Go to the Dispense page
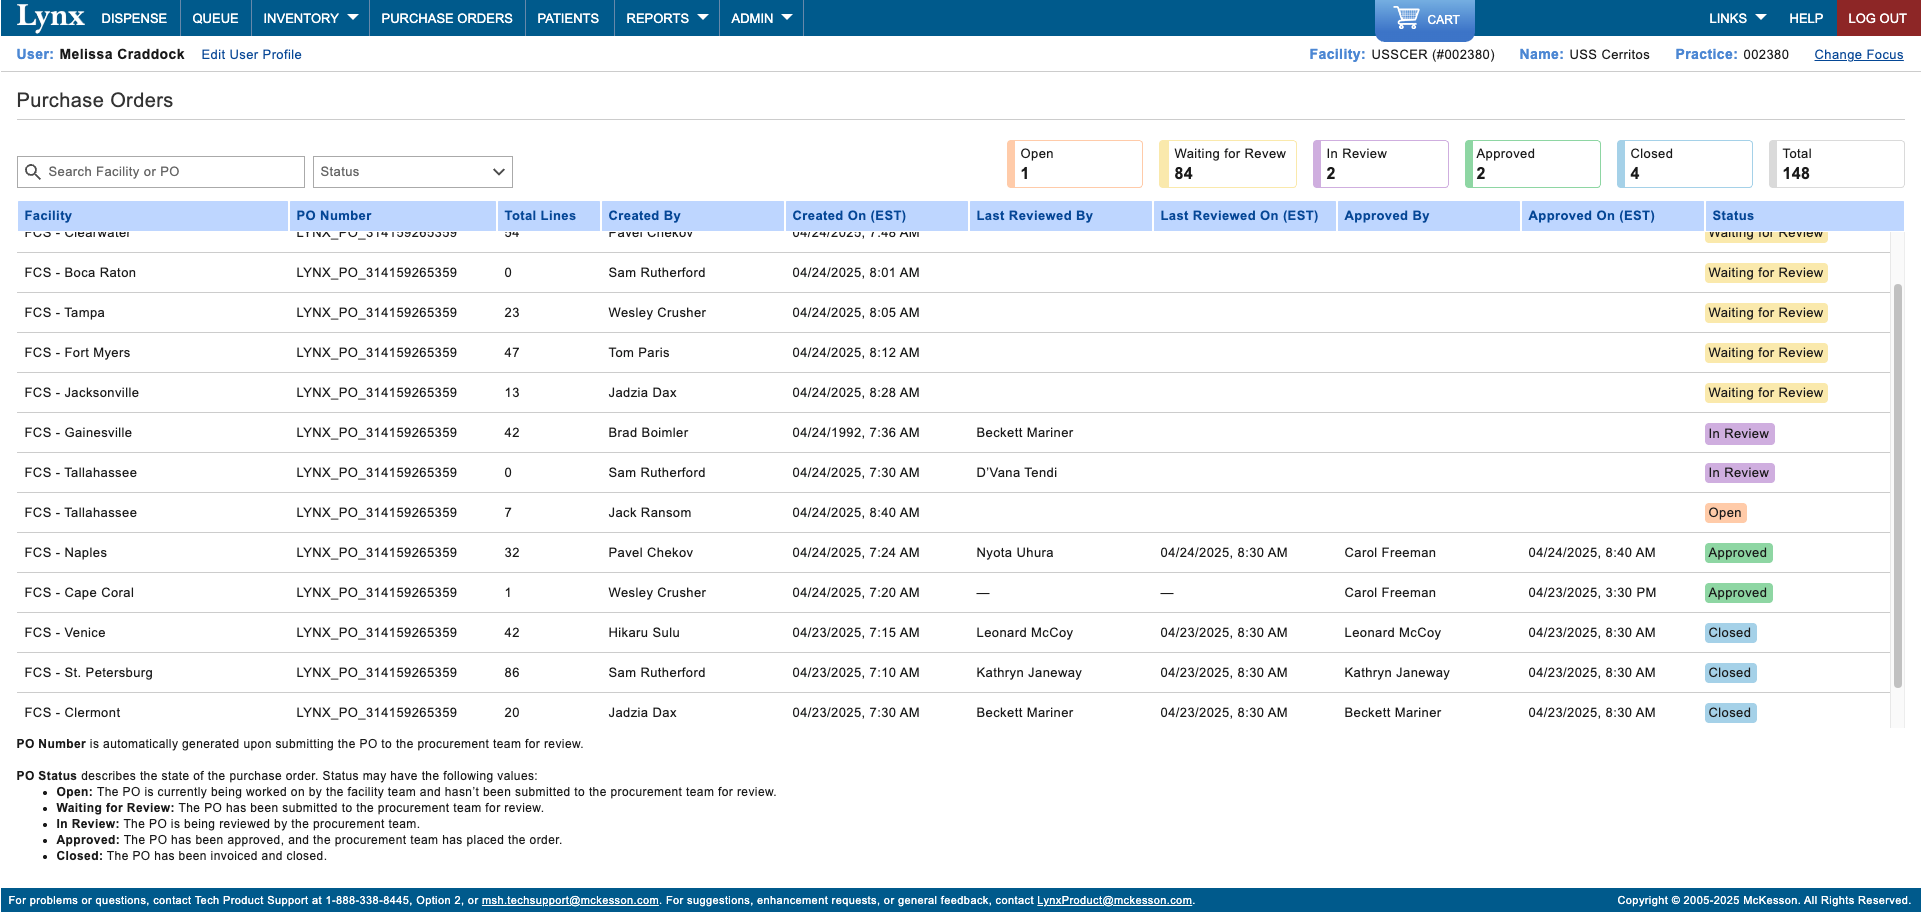 tap(134, 18)
